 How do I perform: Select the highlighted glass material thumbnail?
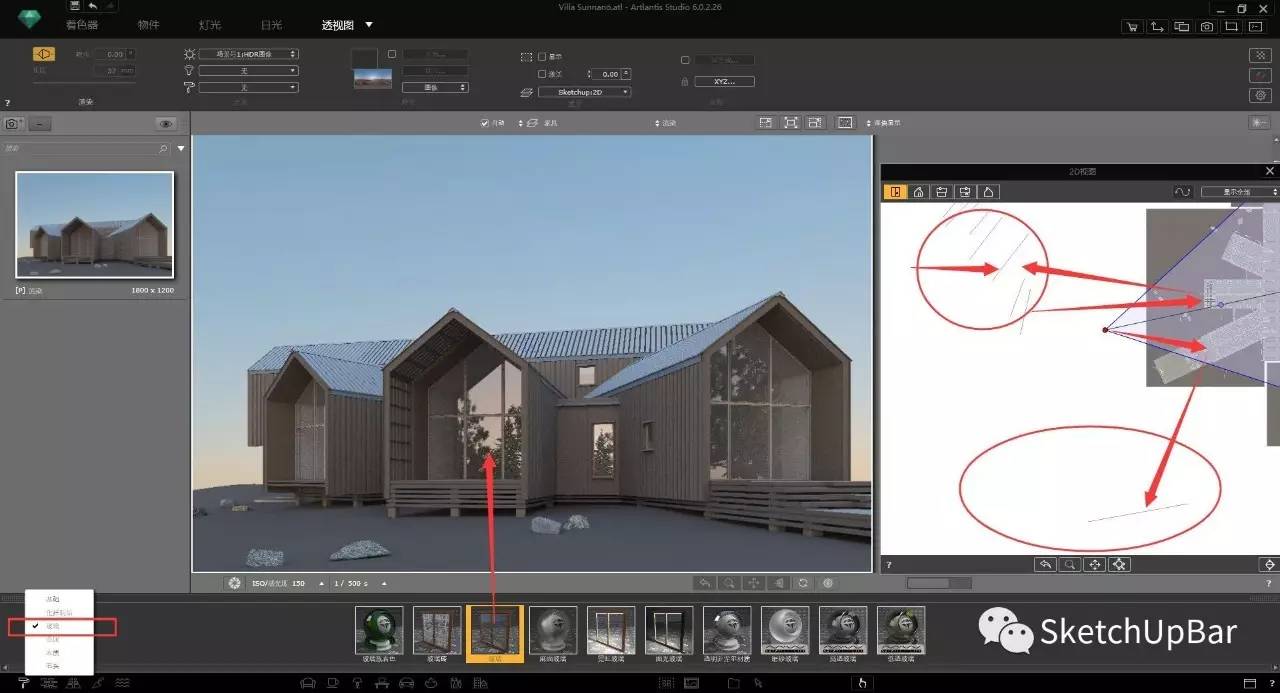coord(495,631)
